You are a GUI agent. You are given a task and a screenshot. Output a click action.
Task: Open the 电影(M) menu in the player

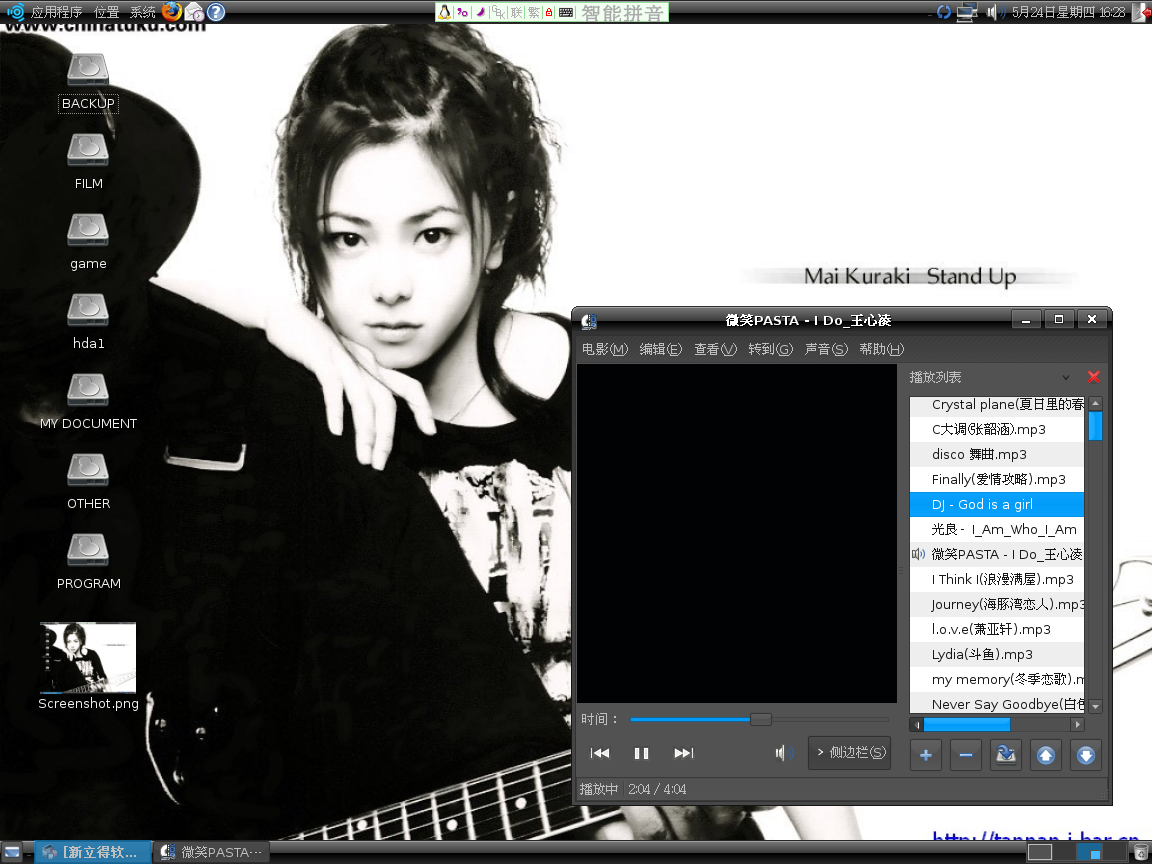[605, 350]
